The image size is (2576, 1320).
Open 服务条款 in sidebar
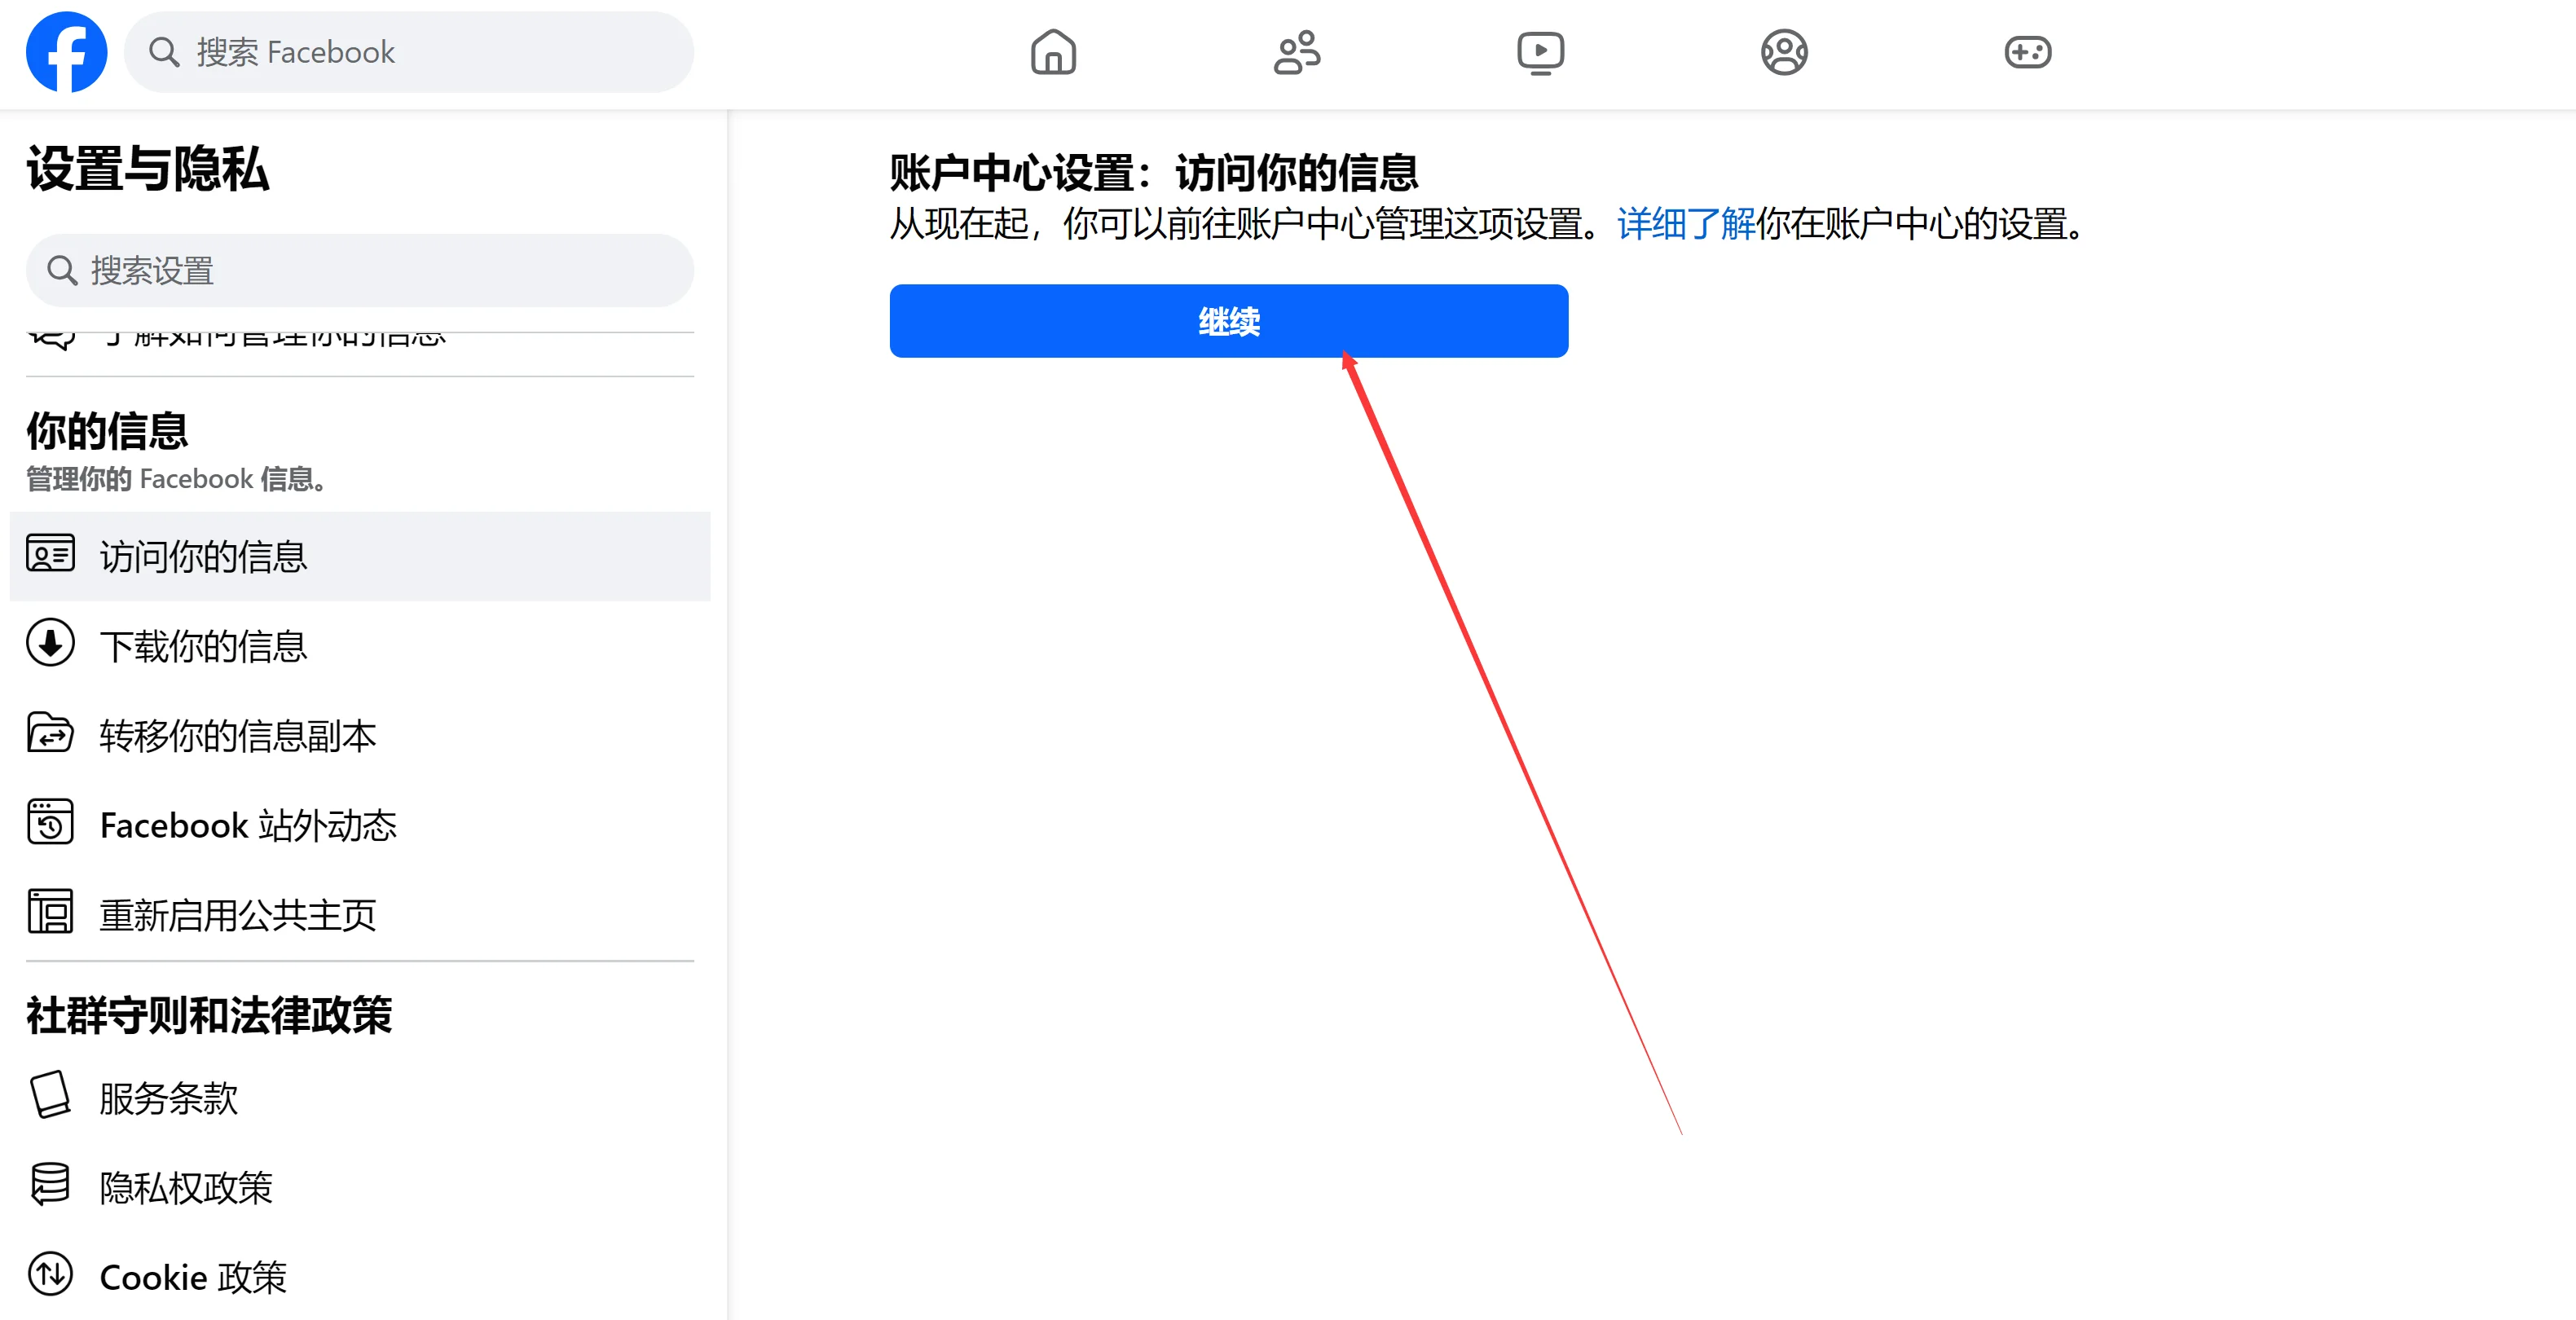360,1098
